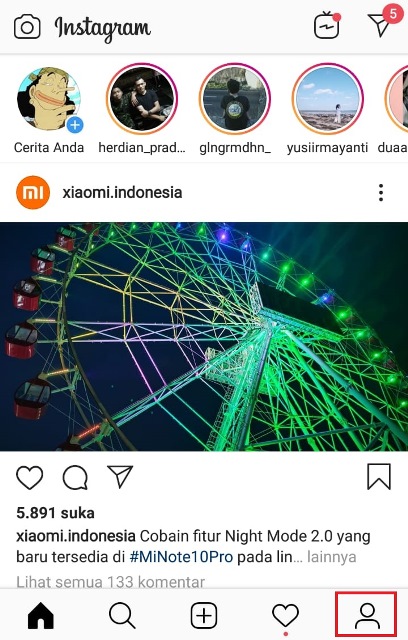Open activity heart tab in bottom bar
Viewport: 408px width, 640px height.
coord(286,616)
